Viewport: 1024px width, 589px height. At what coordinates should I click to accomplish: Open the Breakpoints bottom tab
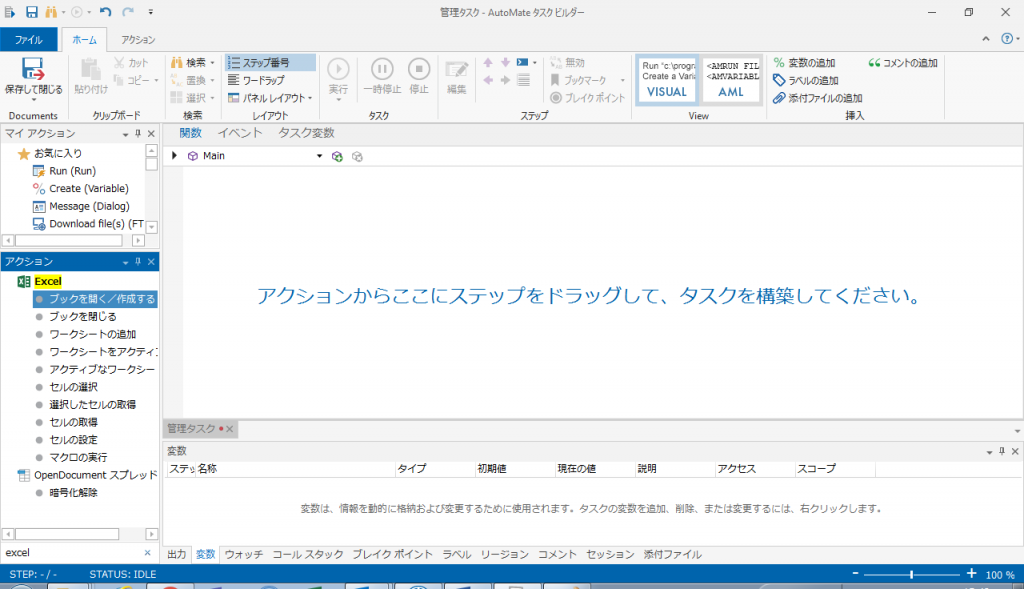click(x=392, y=554)
